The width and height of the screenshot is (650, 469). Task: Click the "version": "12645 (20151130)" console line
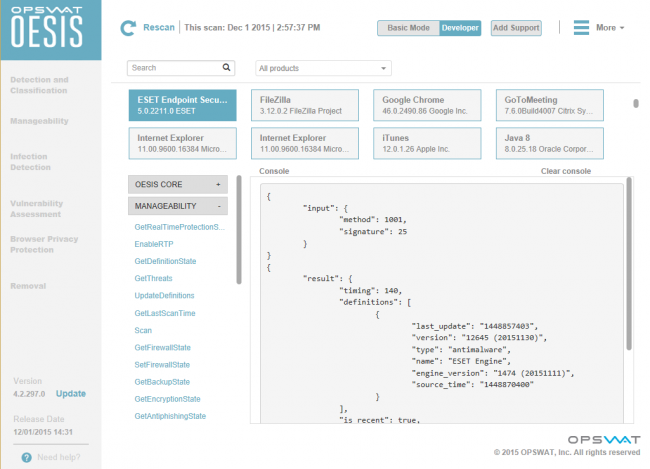[x=479, y=338]
